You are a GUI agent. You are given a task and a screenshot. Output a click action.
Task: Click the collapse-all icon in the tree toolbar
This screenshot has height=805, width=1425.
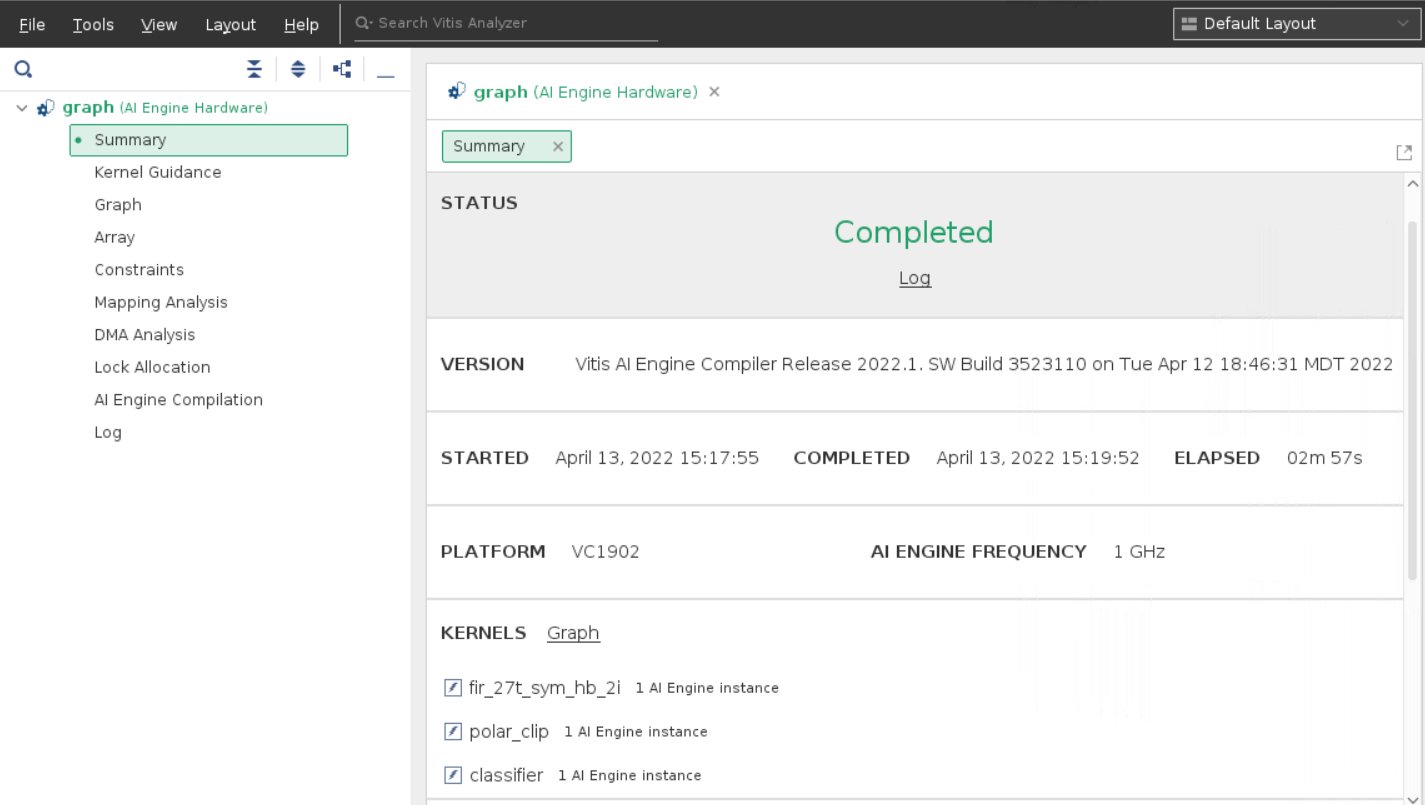(254, 68)
